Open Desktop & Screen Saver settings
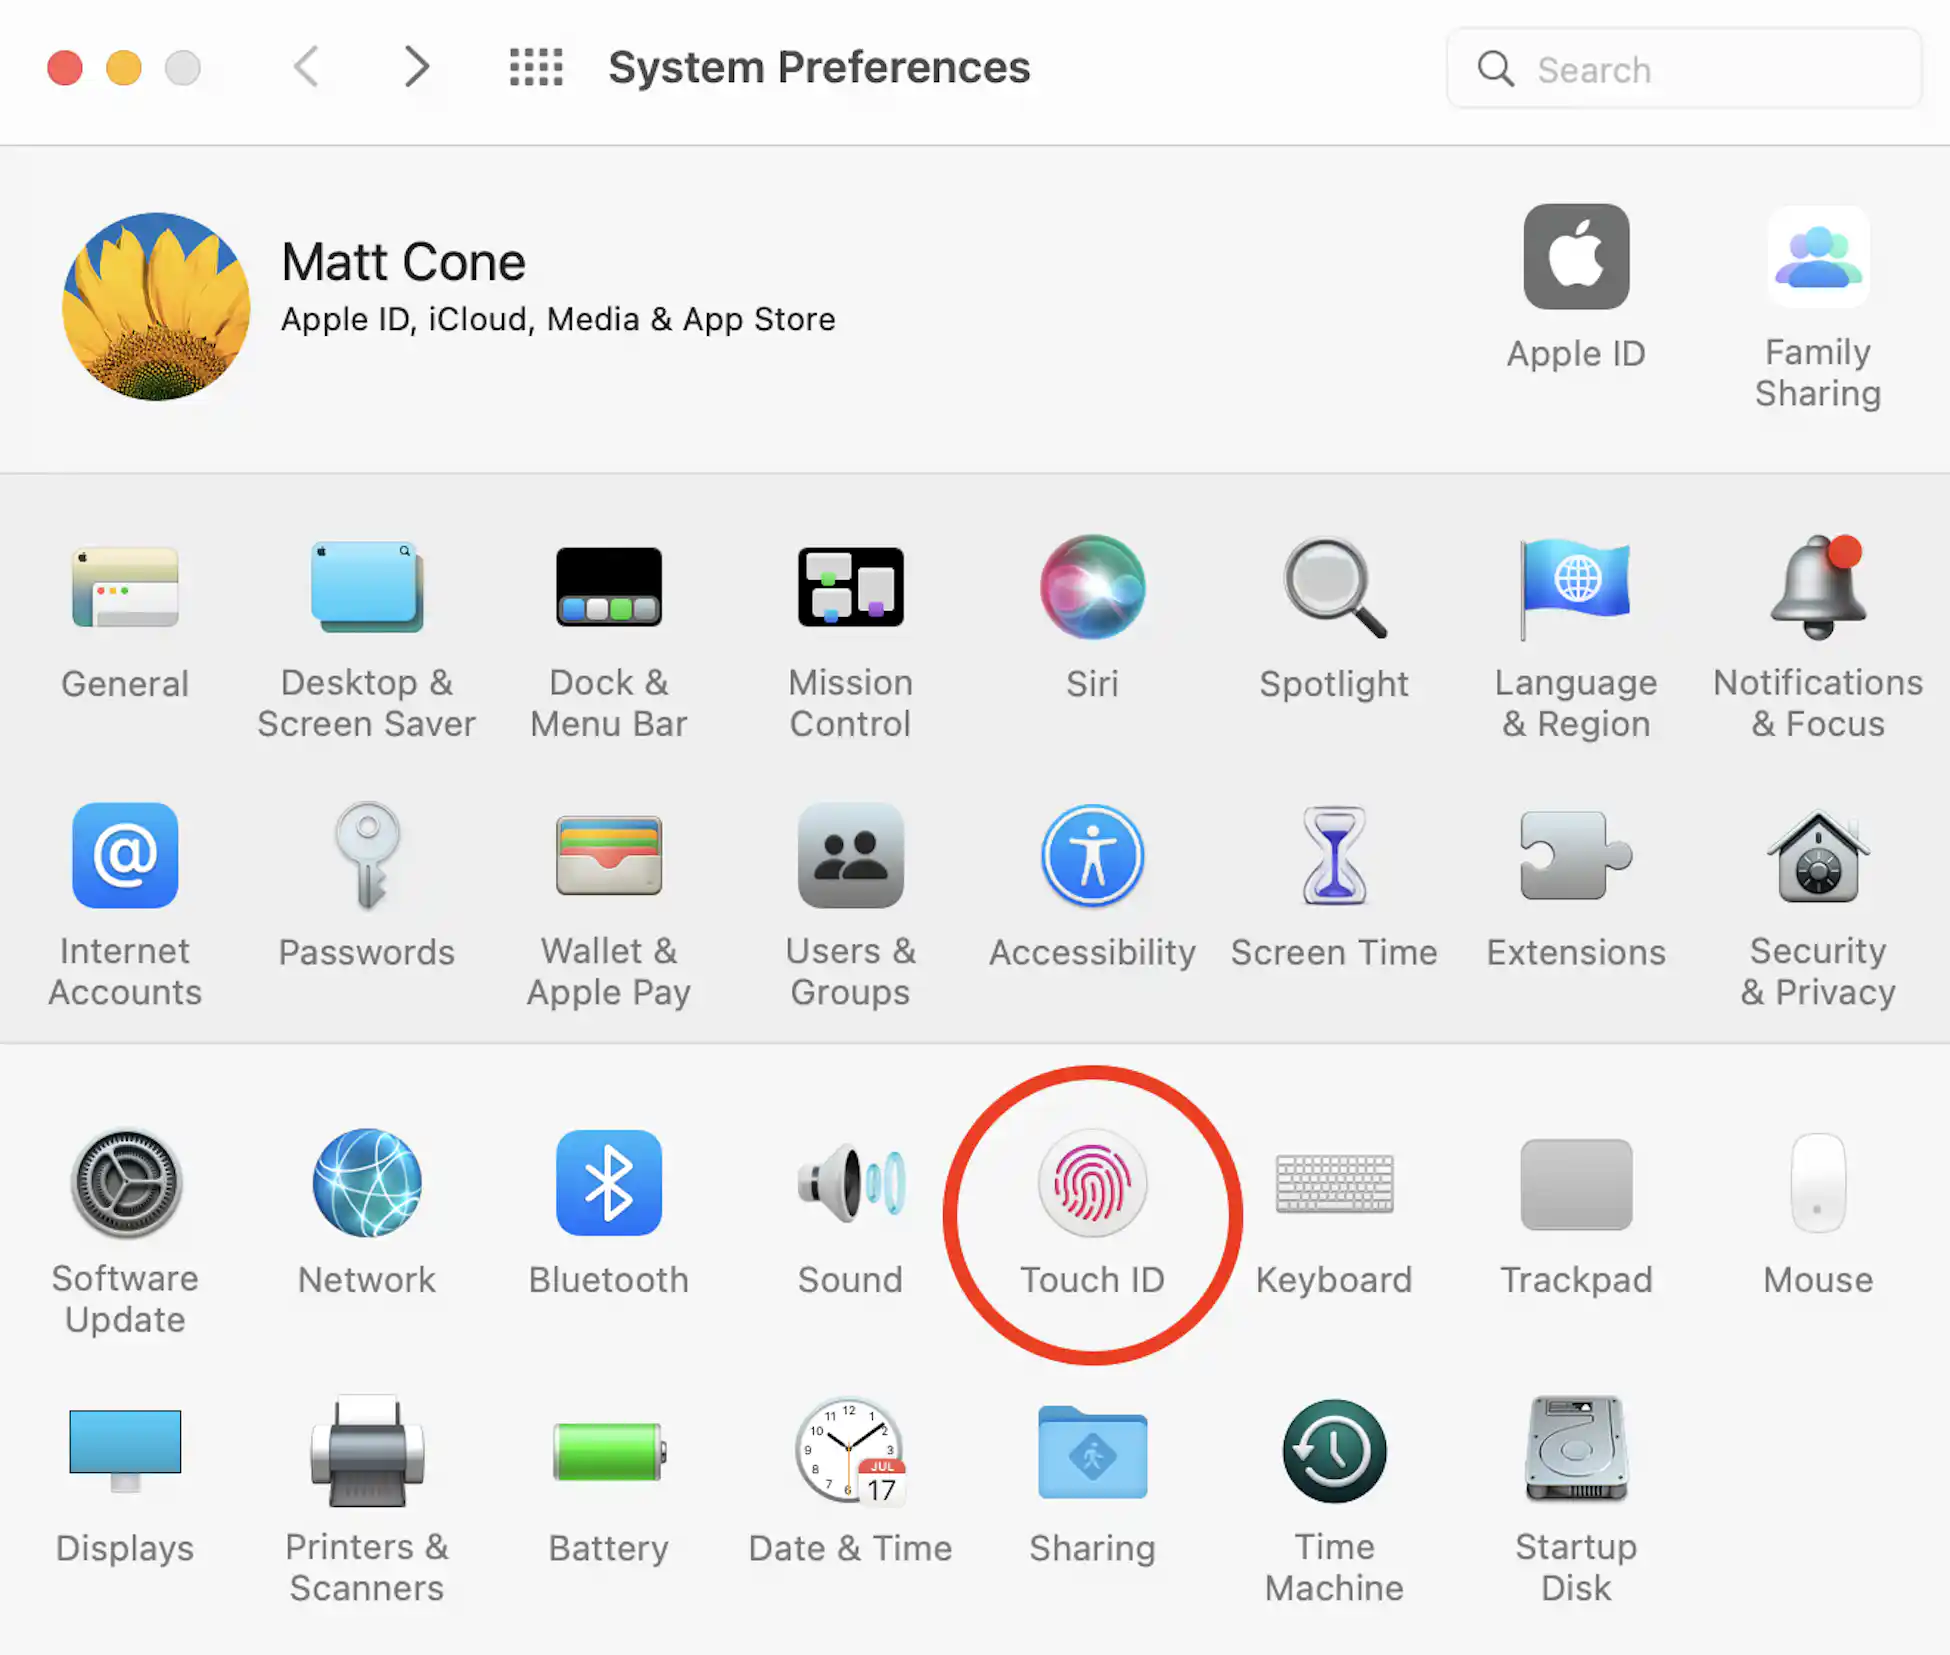 coord(366,588)
